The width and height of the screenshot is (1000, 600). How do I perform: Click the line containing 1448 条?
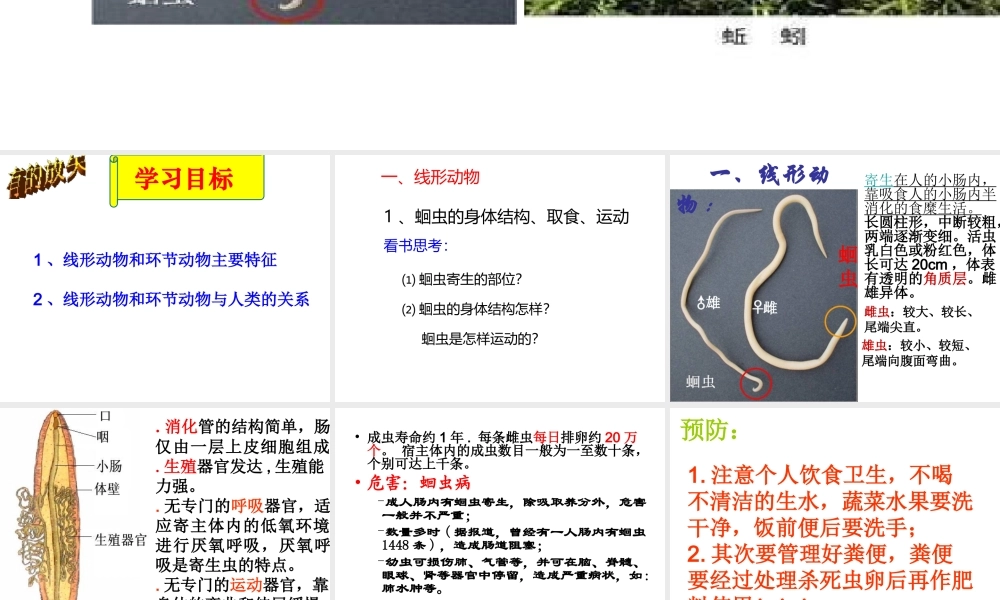click(513, 539)
